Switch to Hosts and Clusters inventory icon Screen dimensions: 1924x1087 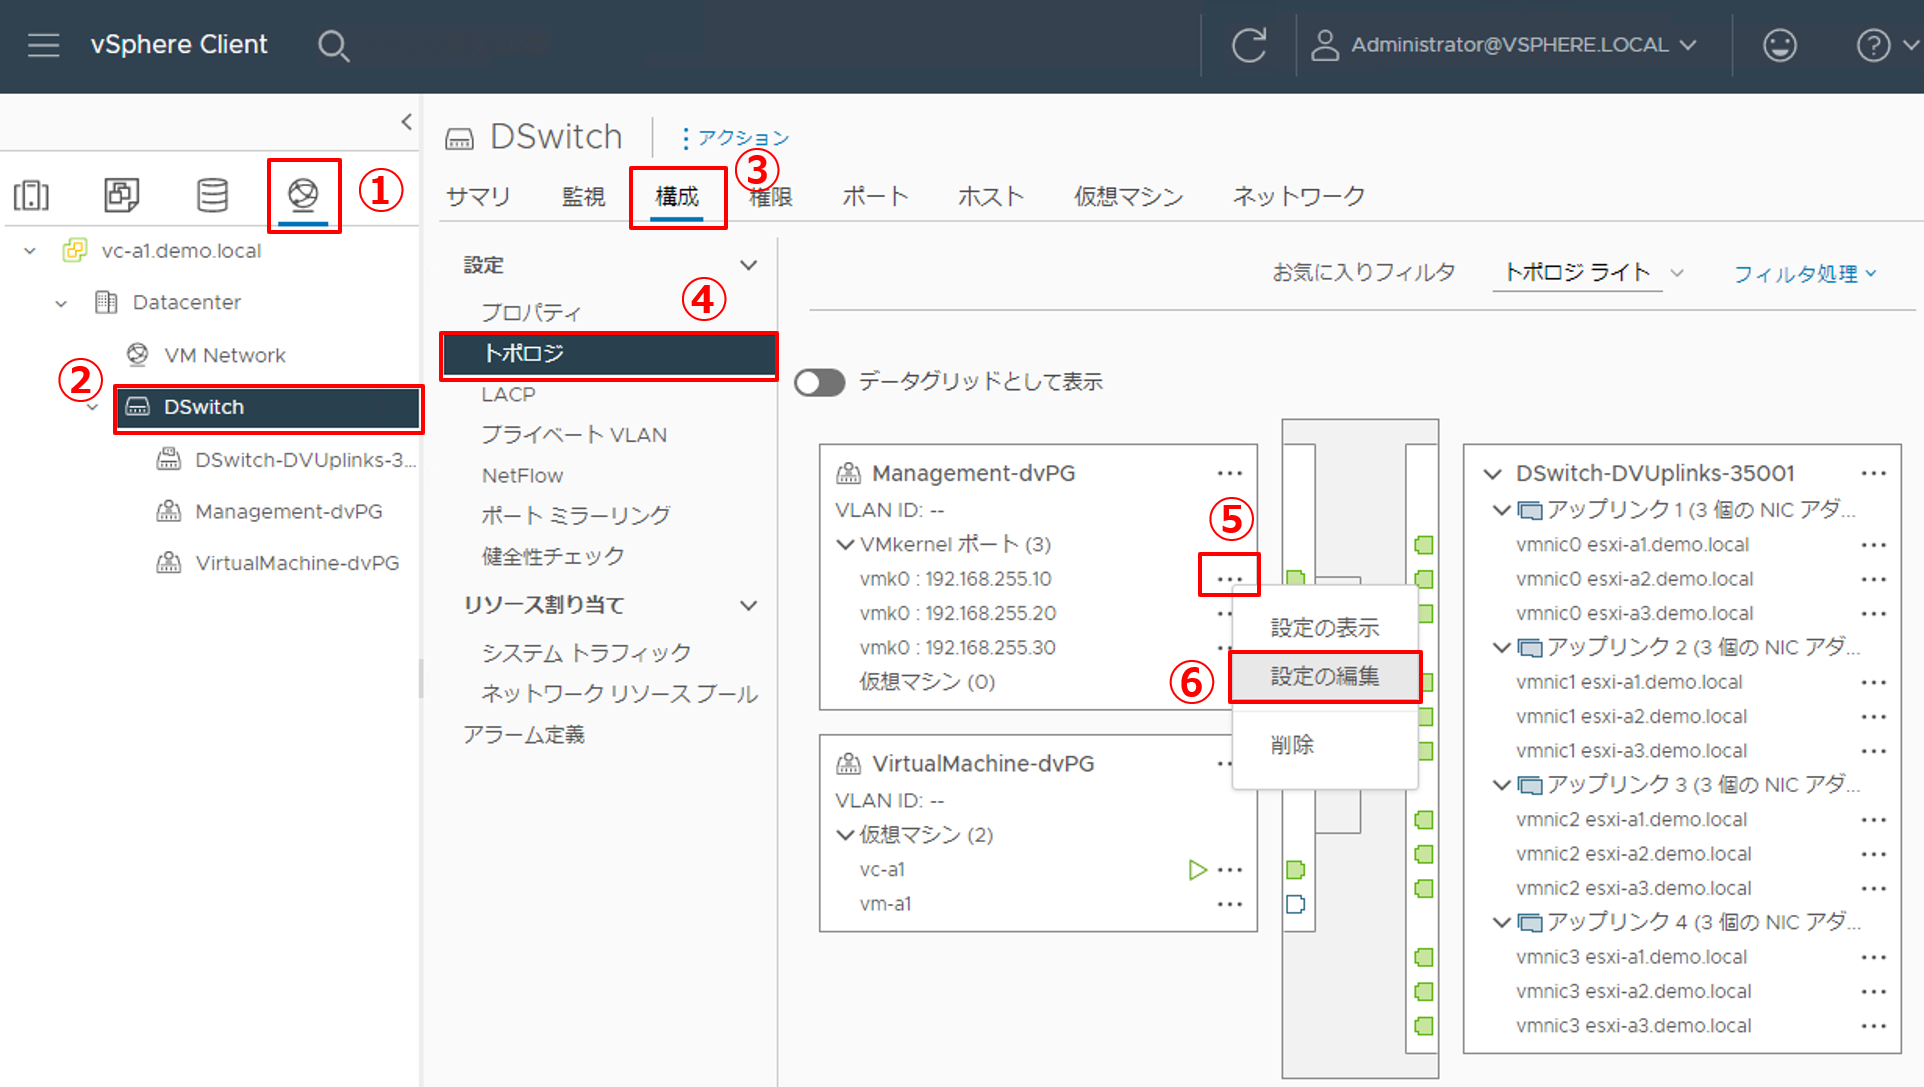(x=31, y=195)
